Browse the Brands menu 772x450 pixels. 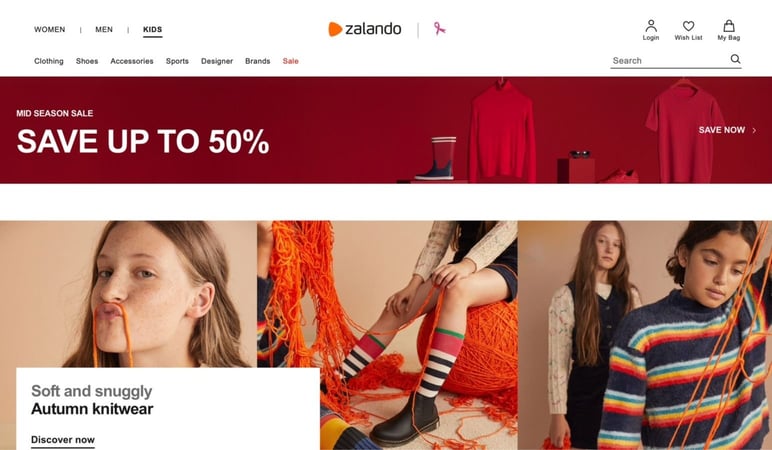point(257,61)
